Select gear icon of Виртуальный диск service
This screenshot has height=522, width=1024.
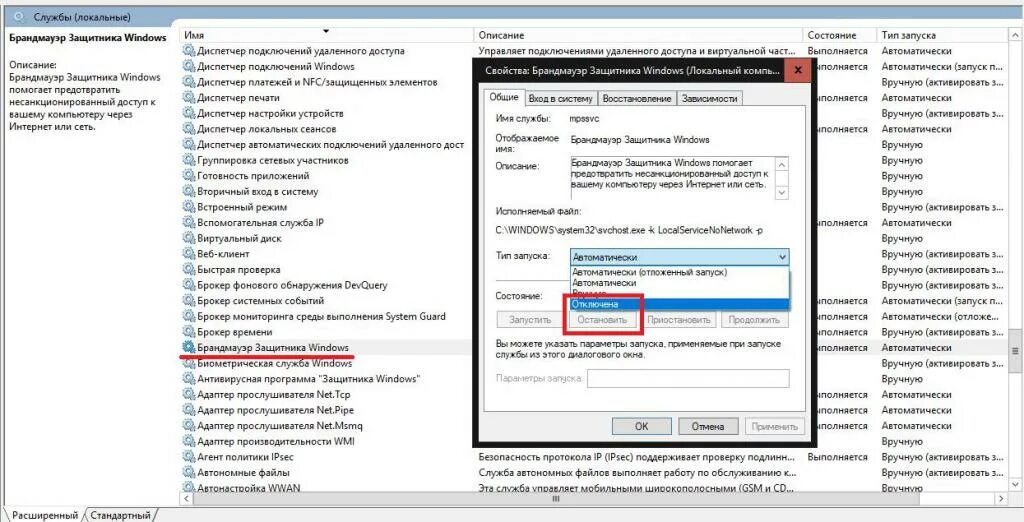[189, 238]
